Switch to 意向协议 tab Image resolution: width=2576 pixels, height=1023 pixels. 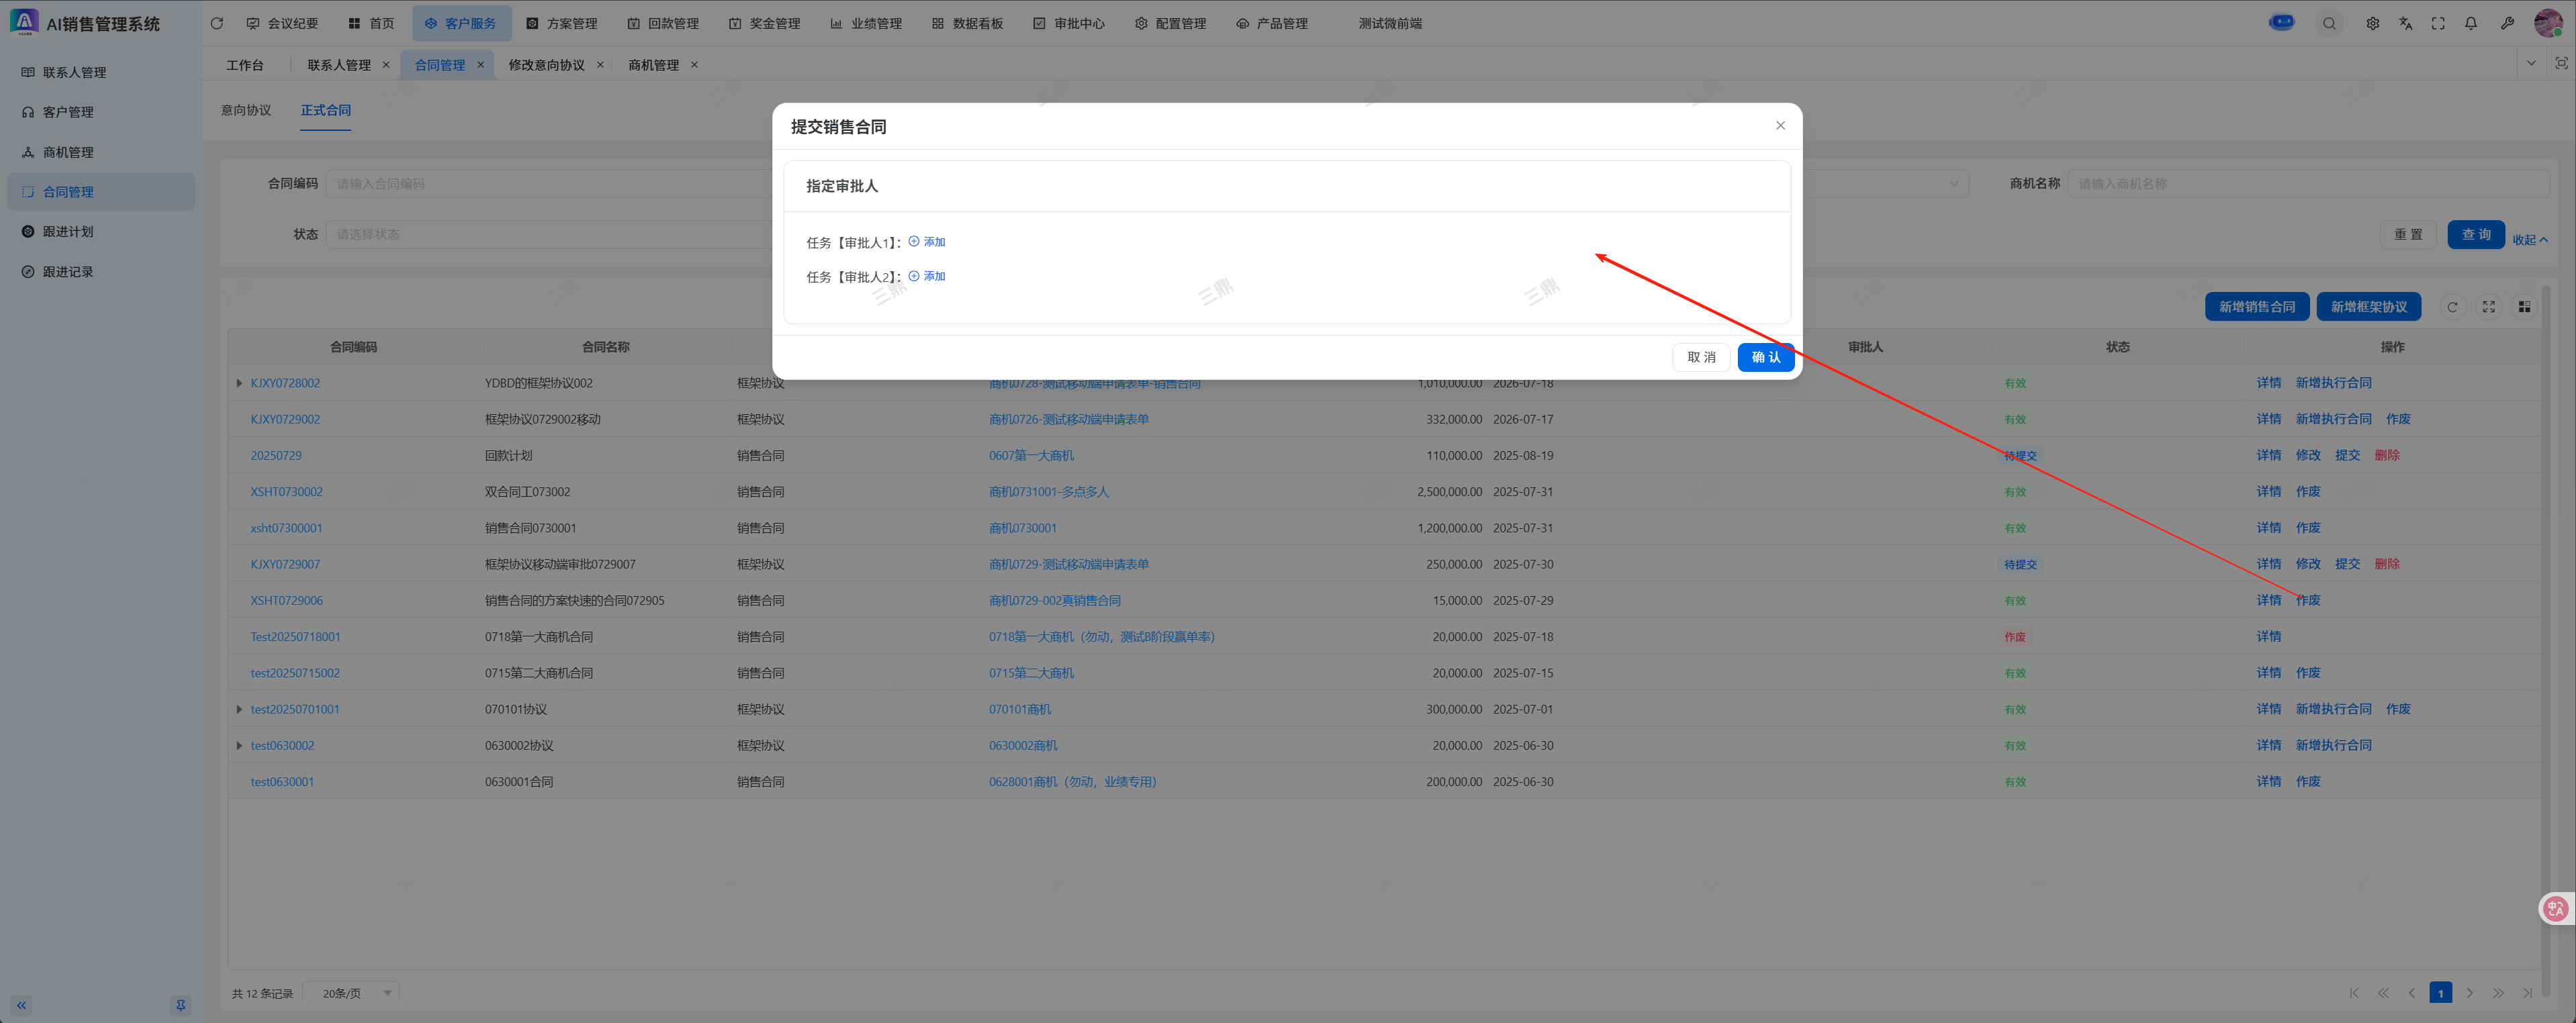click(x=246, y=110)
